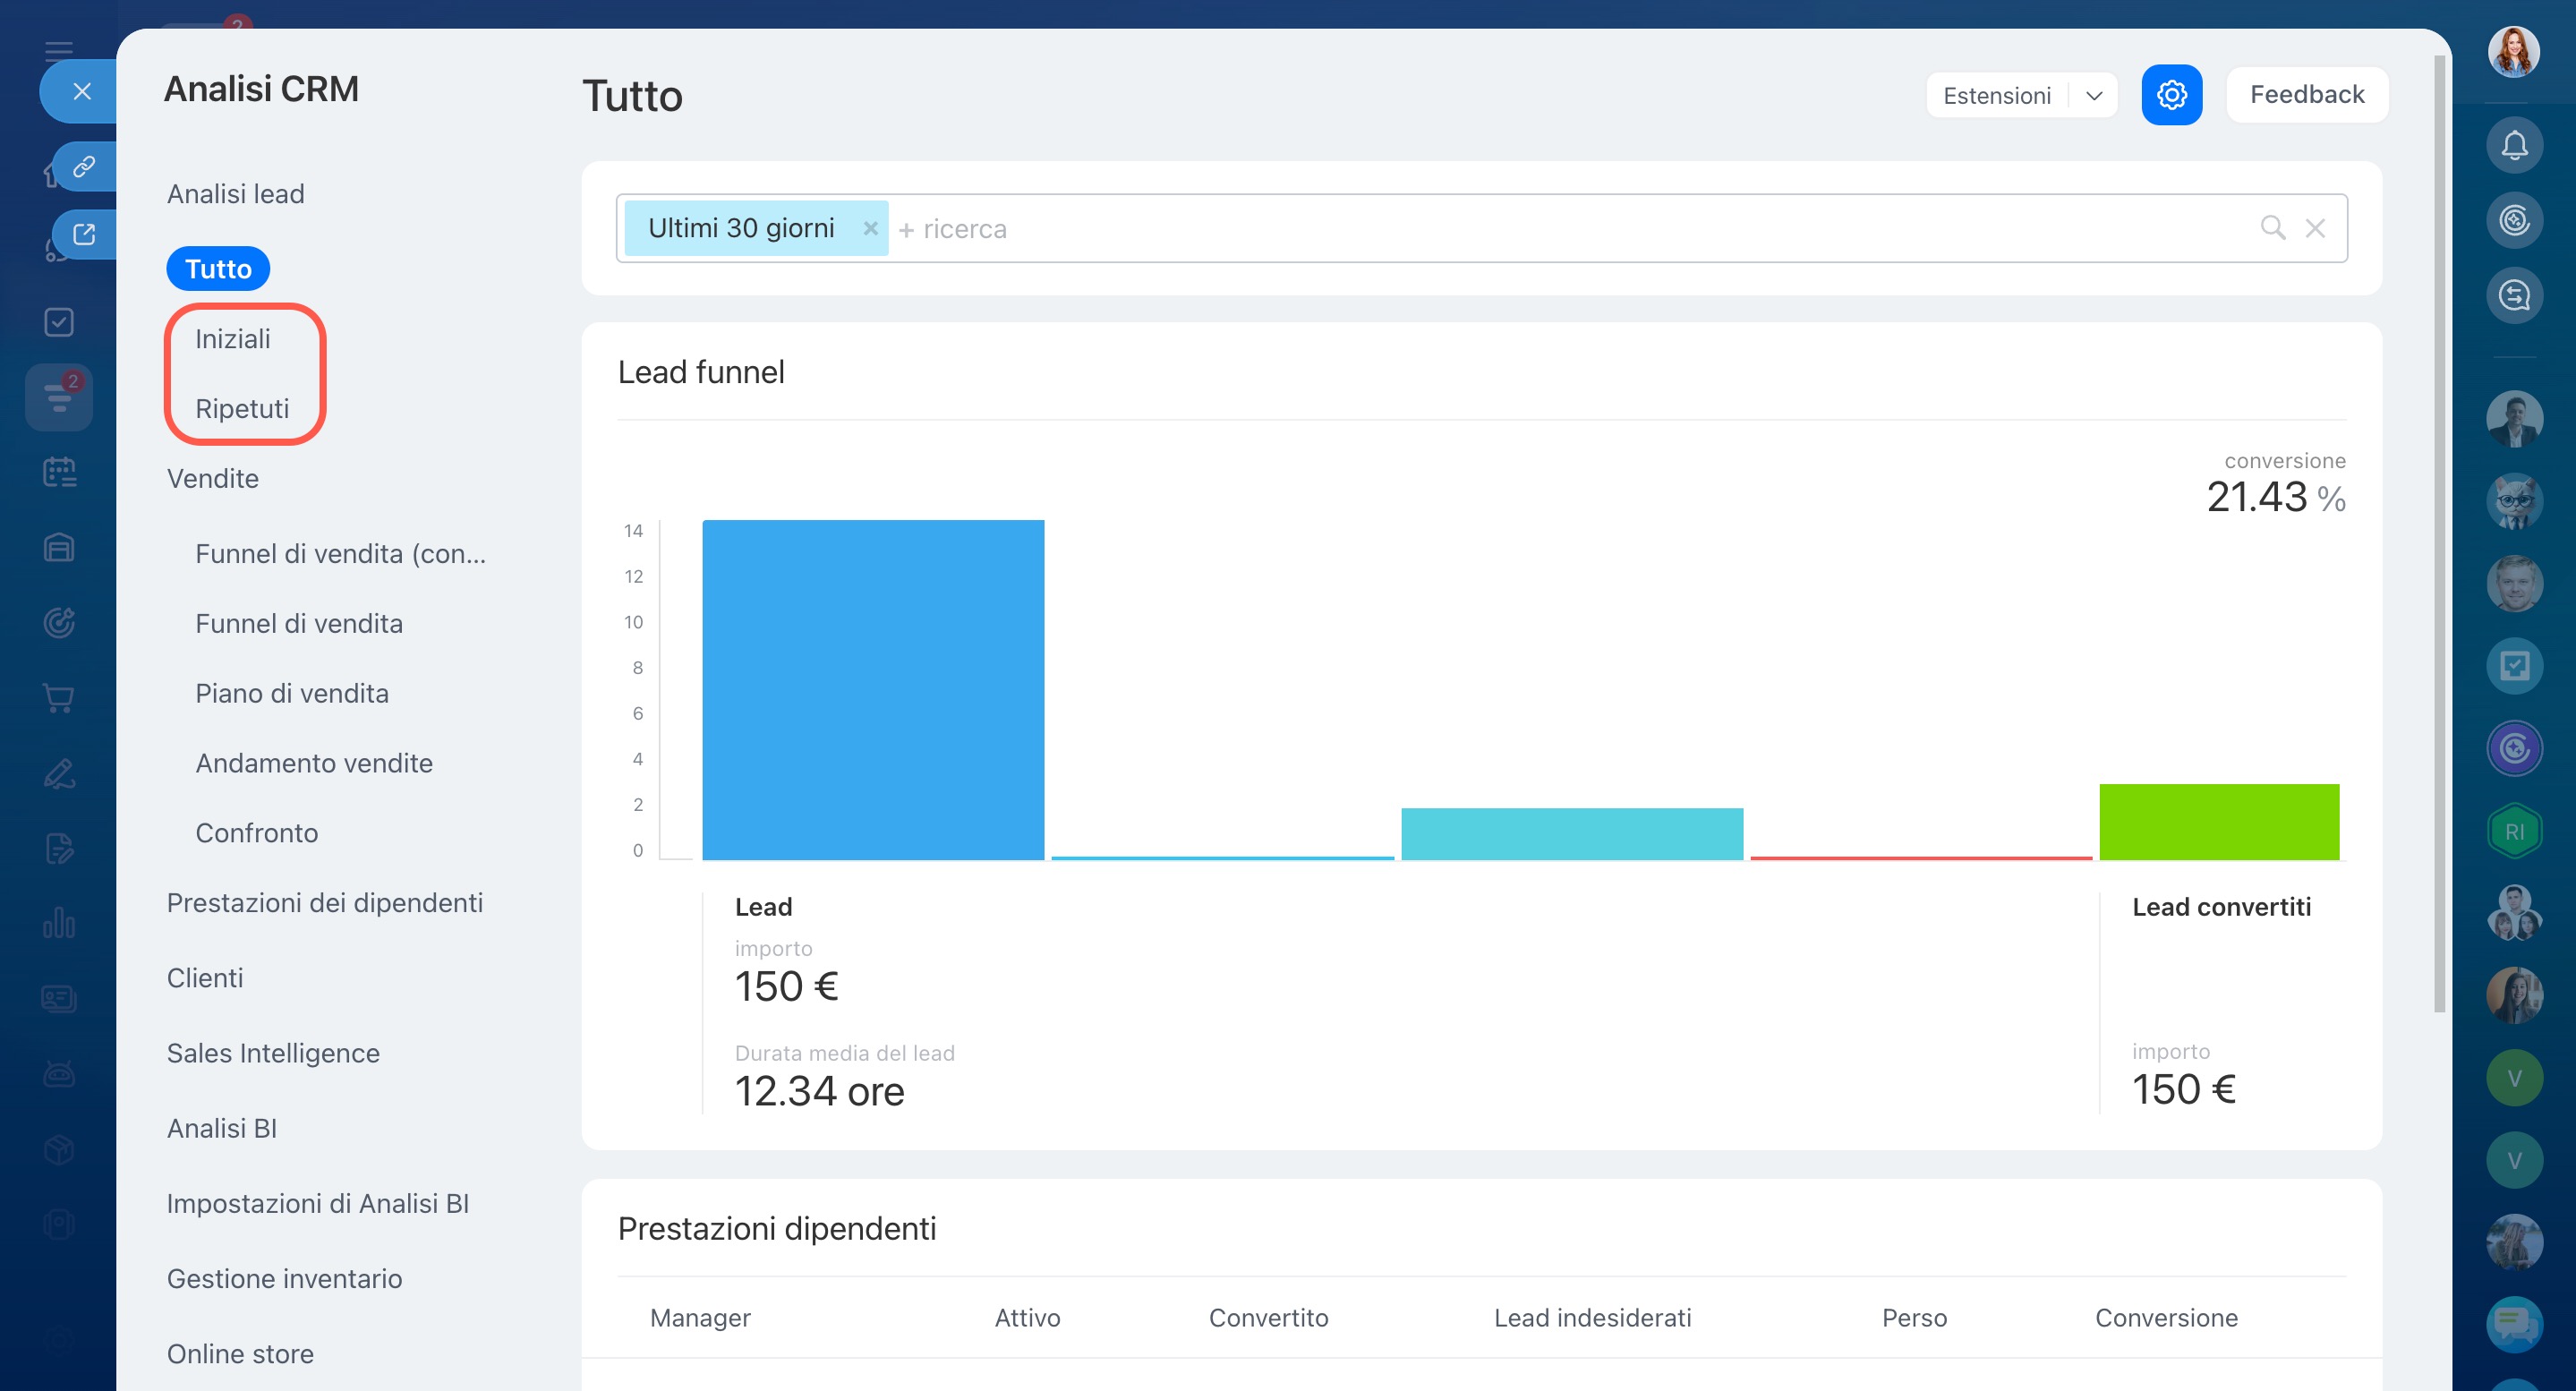The width and height of the screenshot is (2576, 1391).
Task: Open the Funnel di vendita report
Action: [x=299, y=623]
